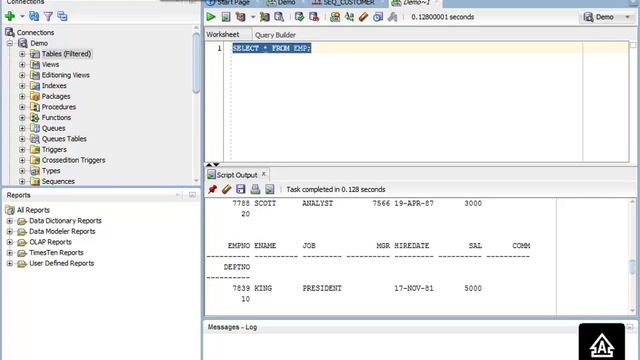This screenshot has height=360, width=640.
Task: Switch to the Query Builder tab
Action: tap(275, 35)
